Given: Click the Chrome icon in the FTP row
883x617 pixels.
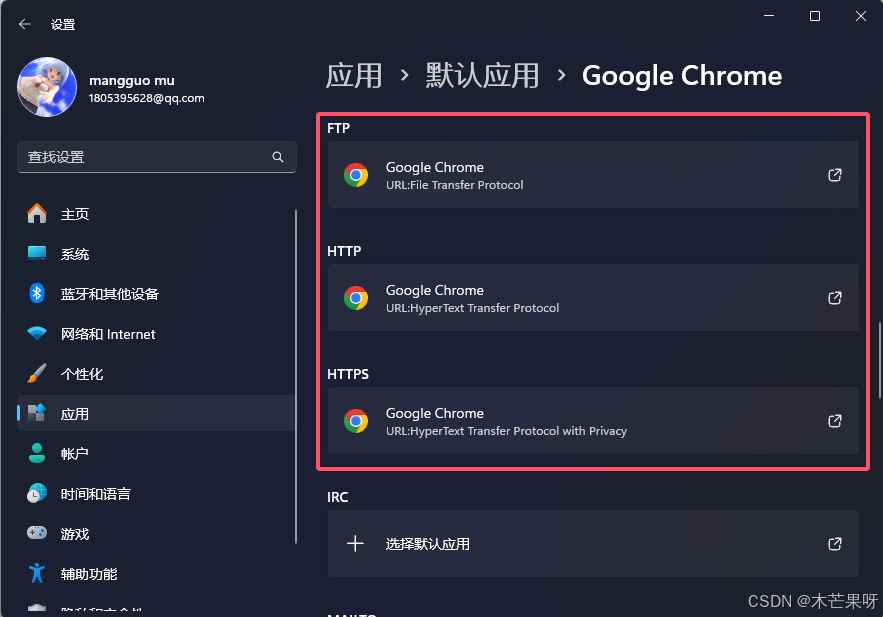Looking at the screenshot, I should coord(357,174).
